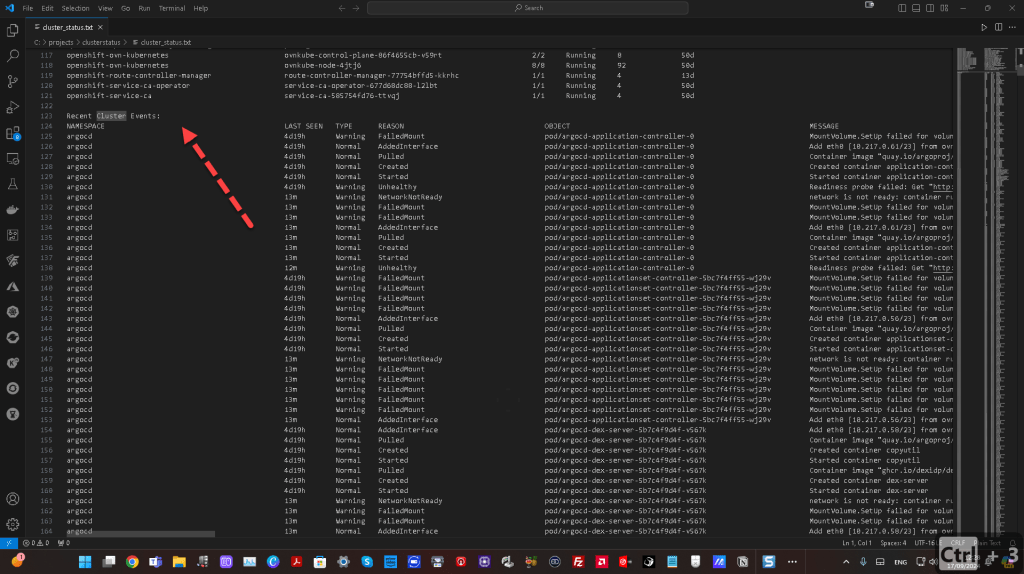The image size is (1024, 574).
Task: Open the View menu
Action: pyautogui.click(x=105, y=8)
